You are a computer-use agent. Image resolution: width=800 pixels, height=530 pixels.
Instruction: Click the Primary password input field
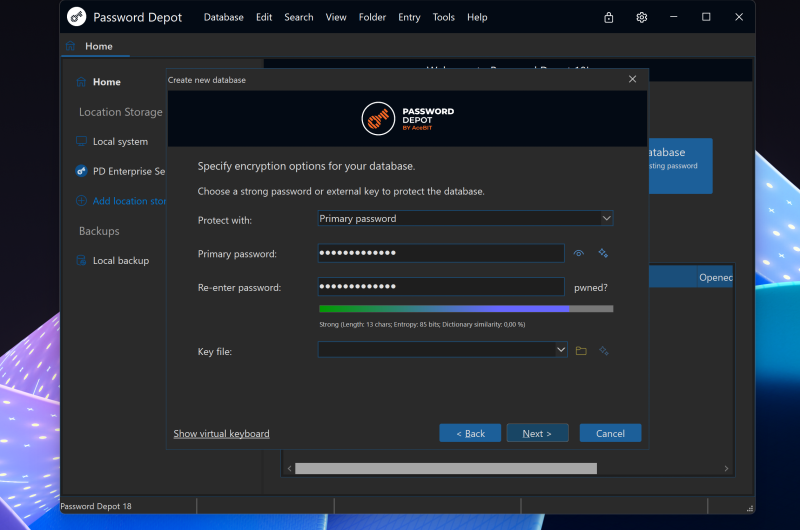tap(441, 253)
